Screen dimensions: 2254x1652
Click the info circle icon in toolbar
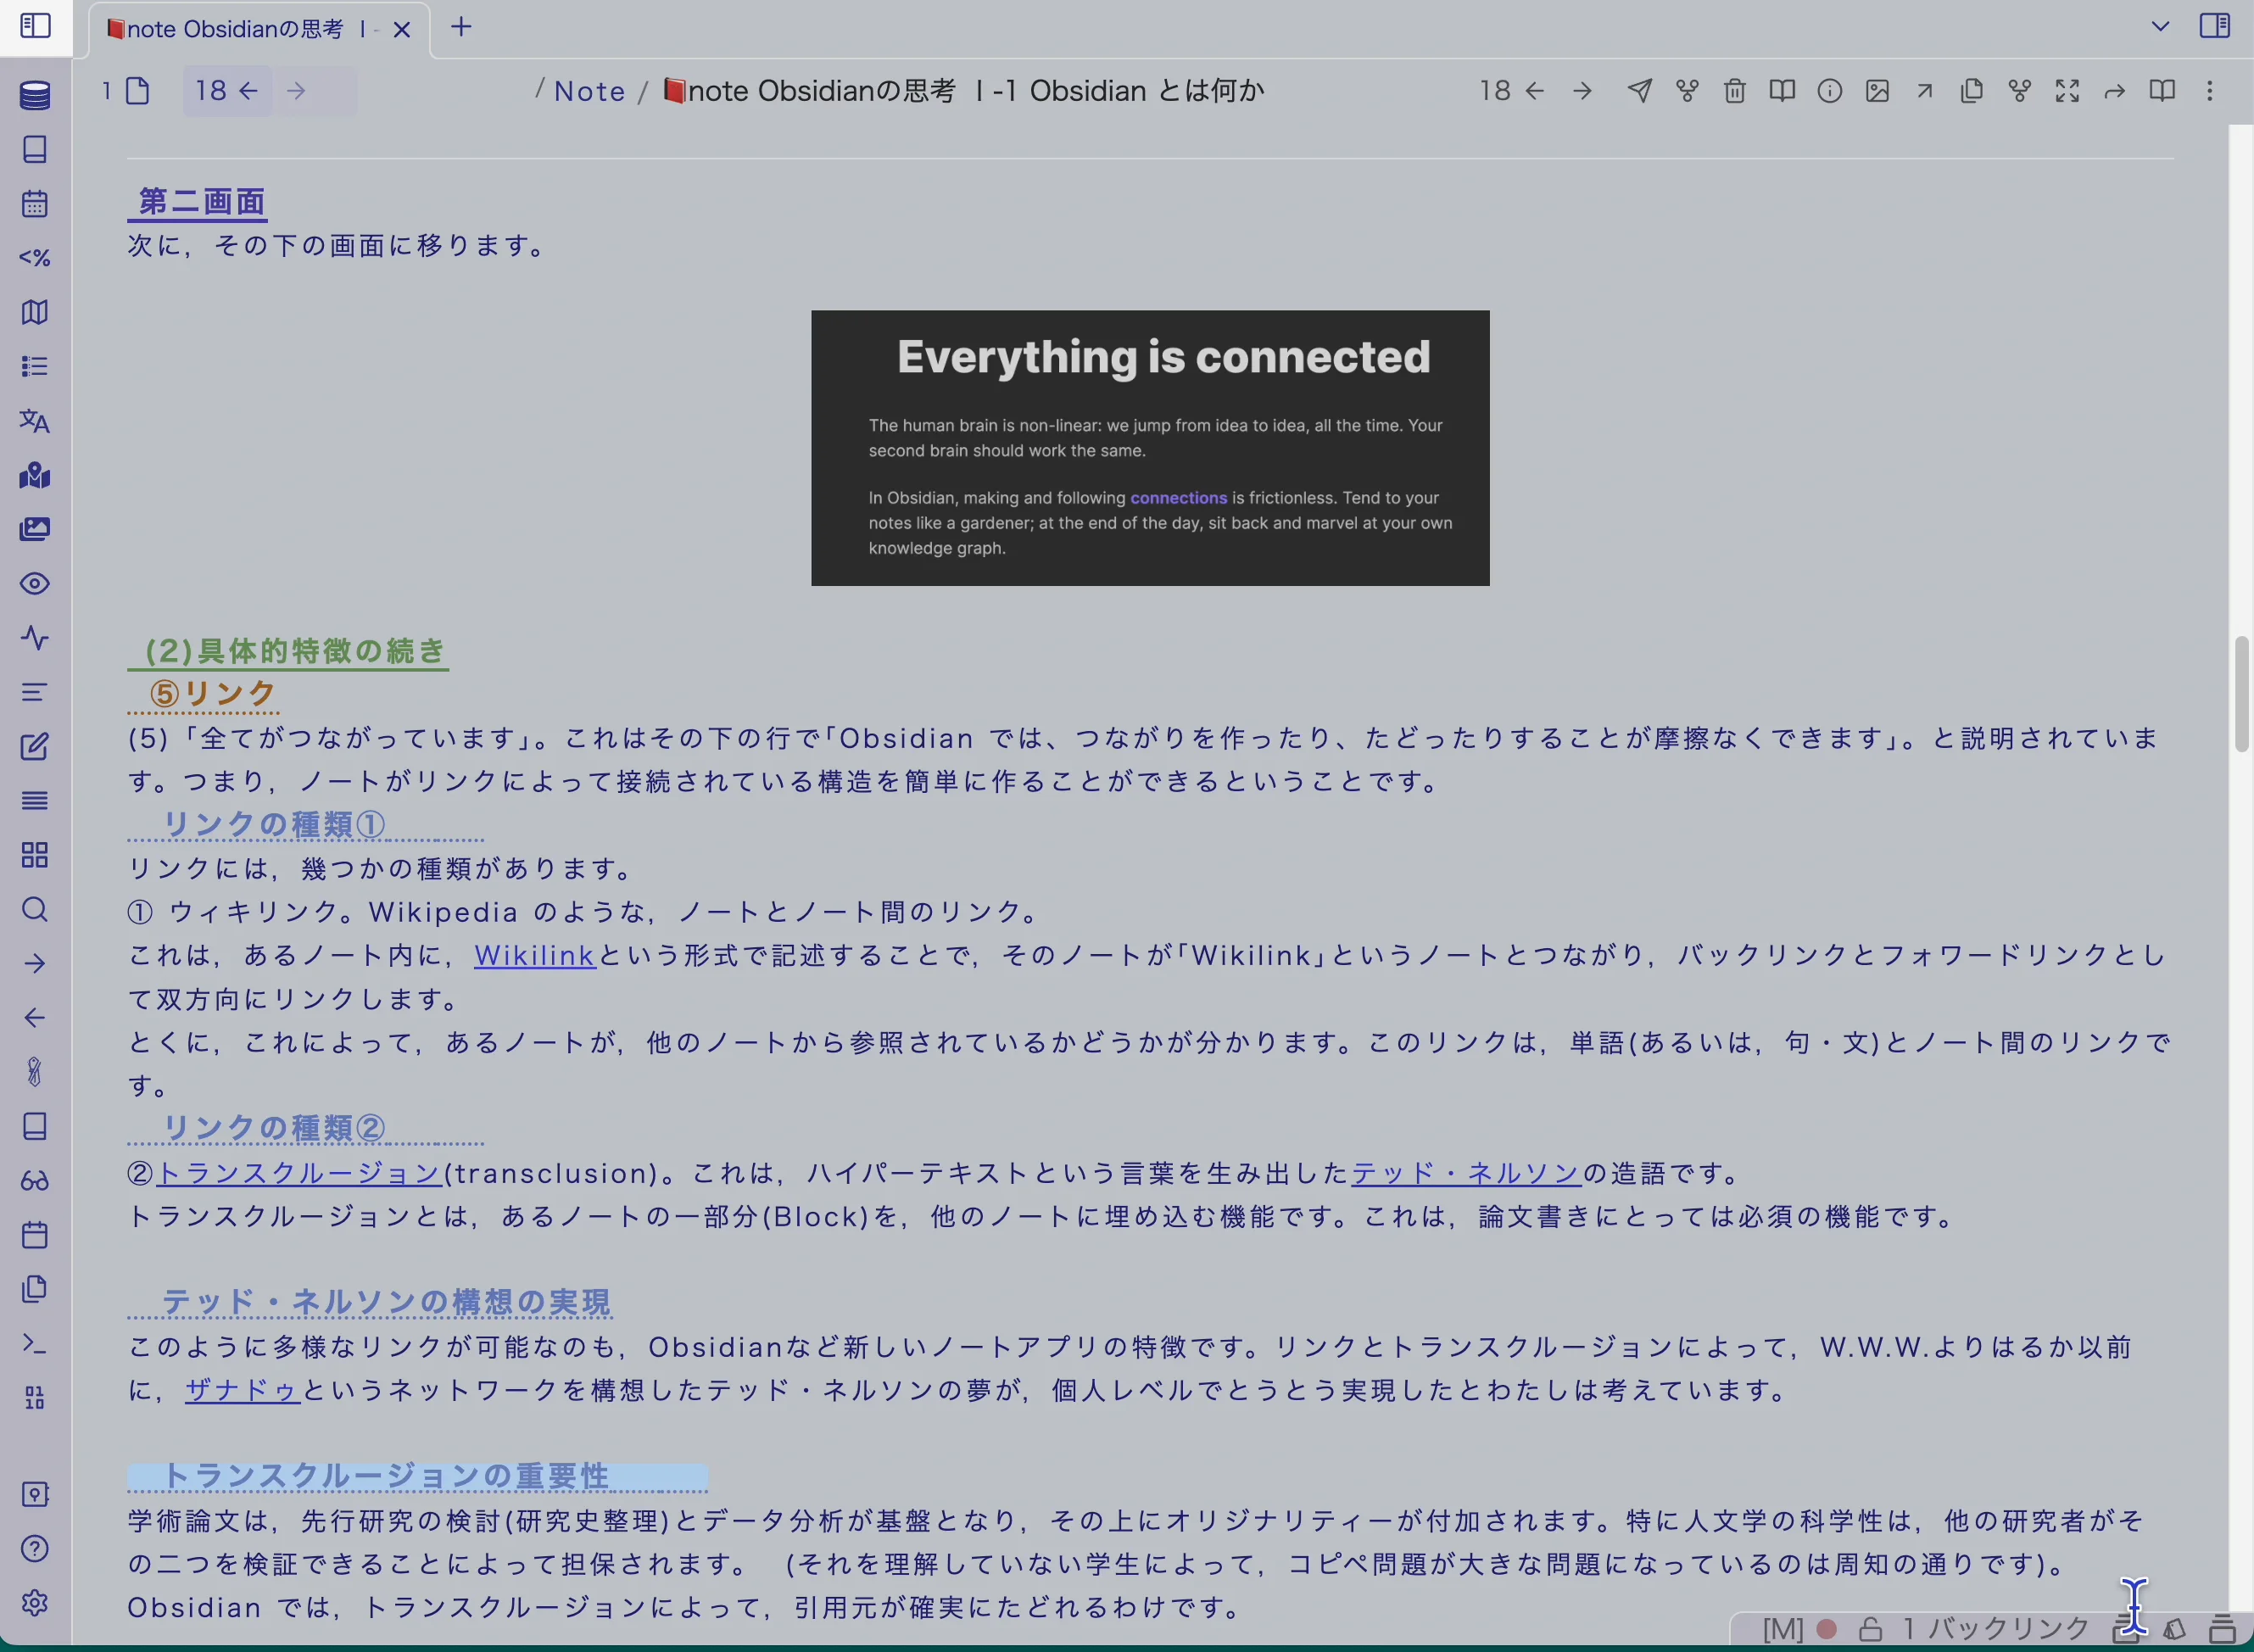(x=1830, y=91)
